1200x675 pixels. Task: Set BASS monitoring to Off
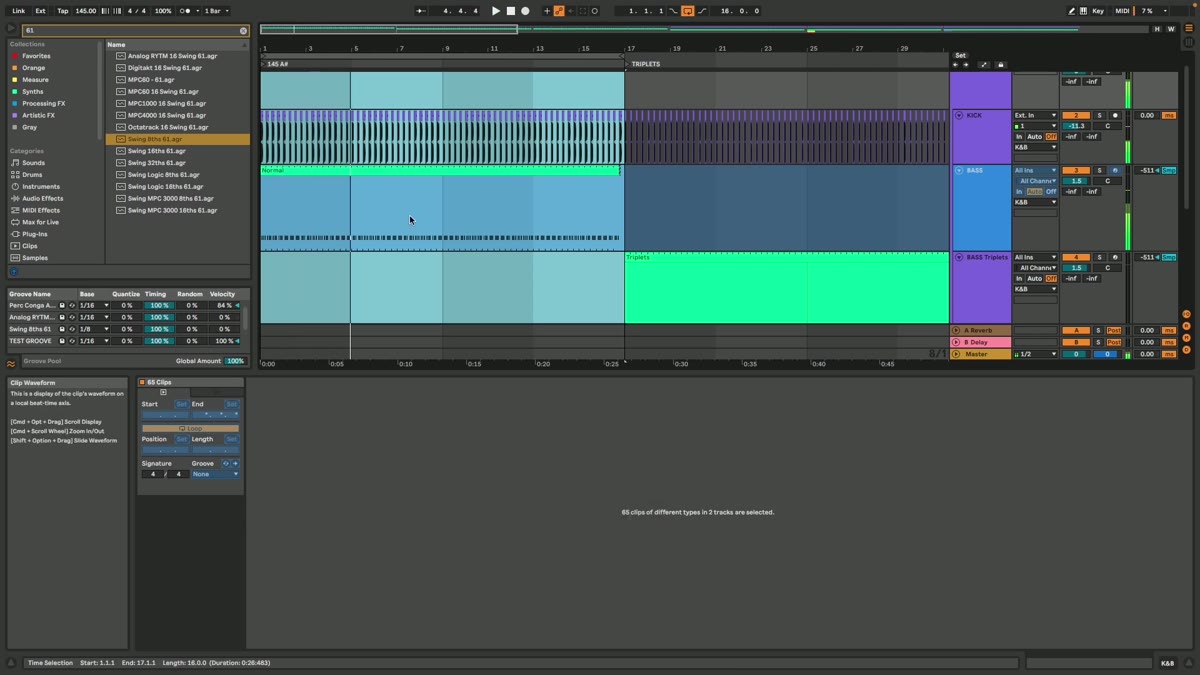(x=1051, y=192)
